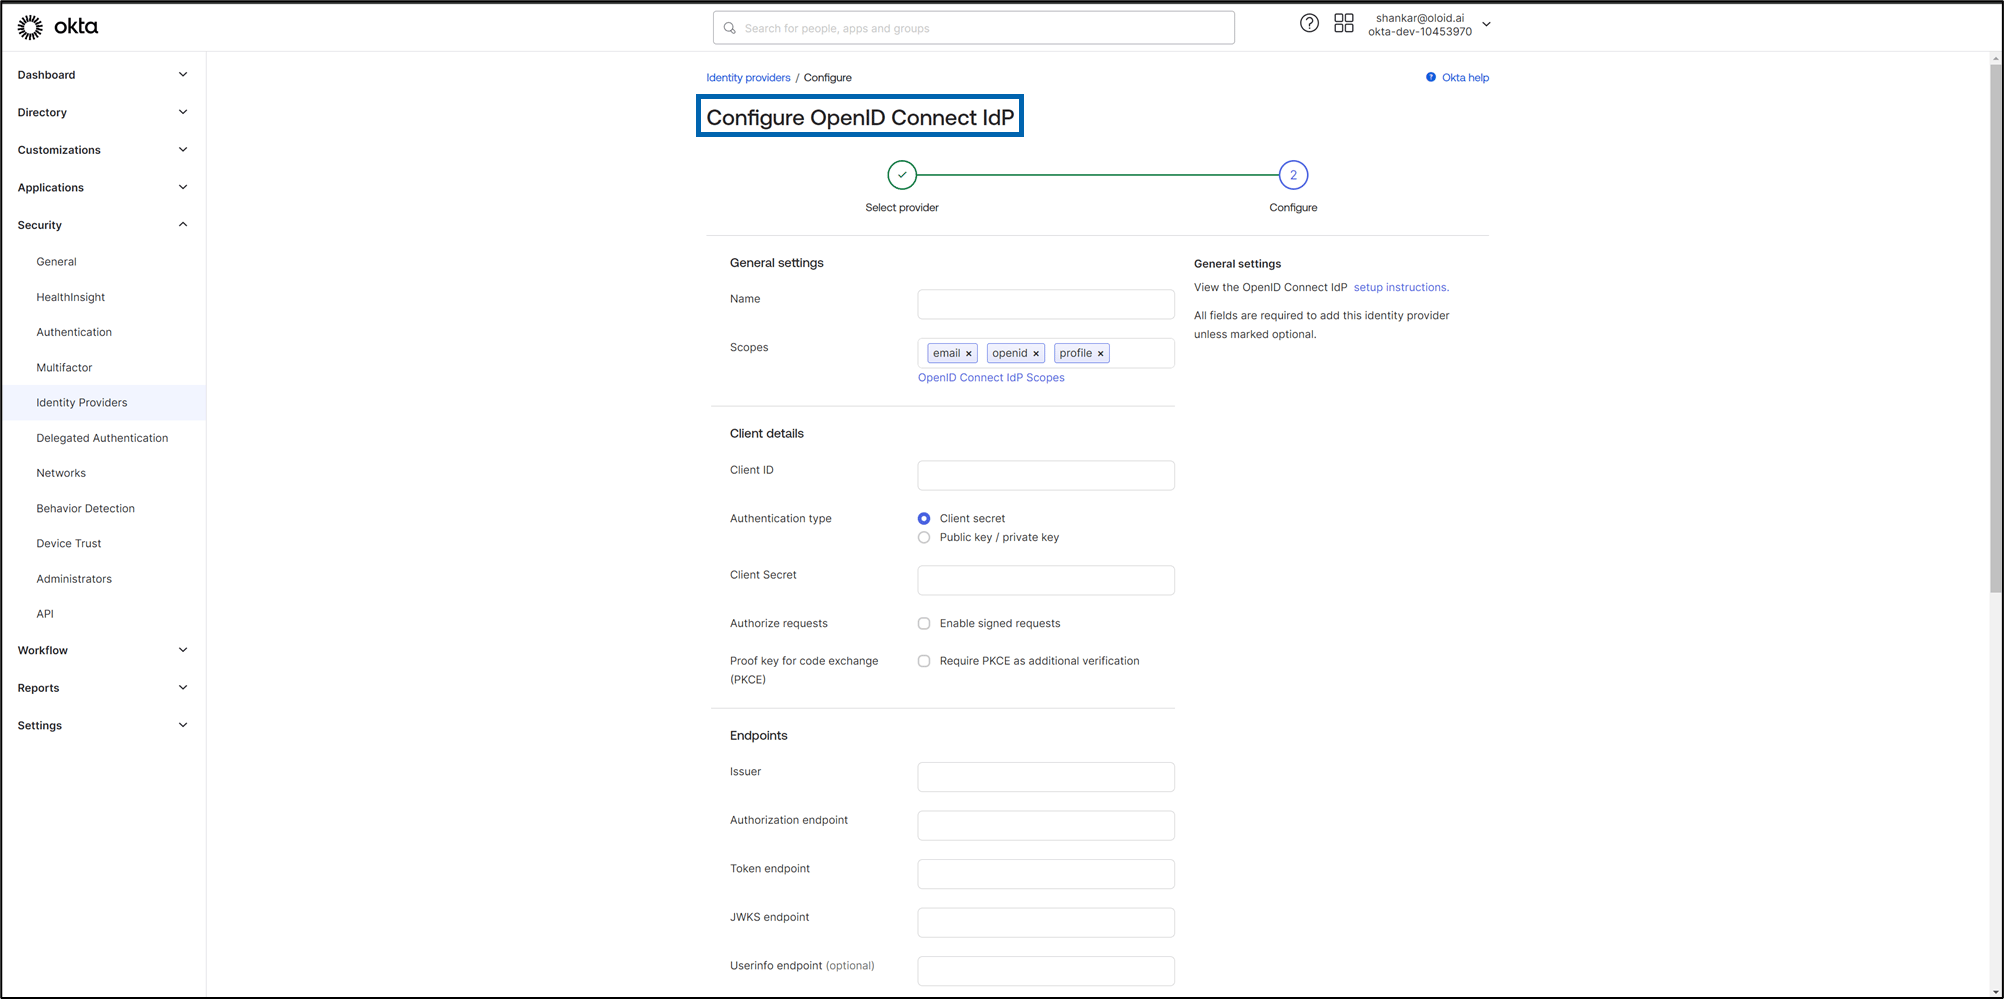The width and height of the screenshot is (2004, 999).
Task: Remove the openid scope tag
Action: click(x=1036, y=354)
